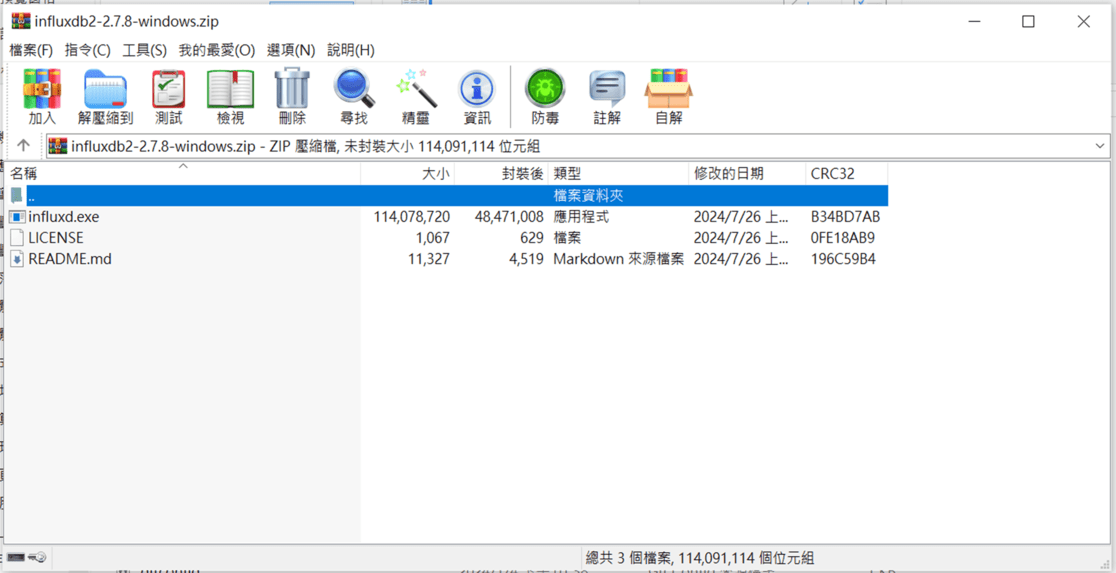Click CRC32 value B34BD7AB
Screen dimensions: 1116x573
846,217
